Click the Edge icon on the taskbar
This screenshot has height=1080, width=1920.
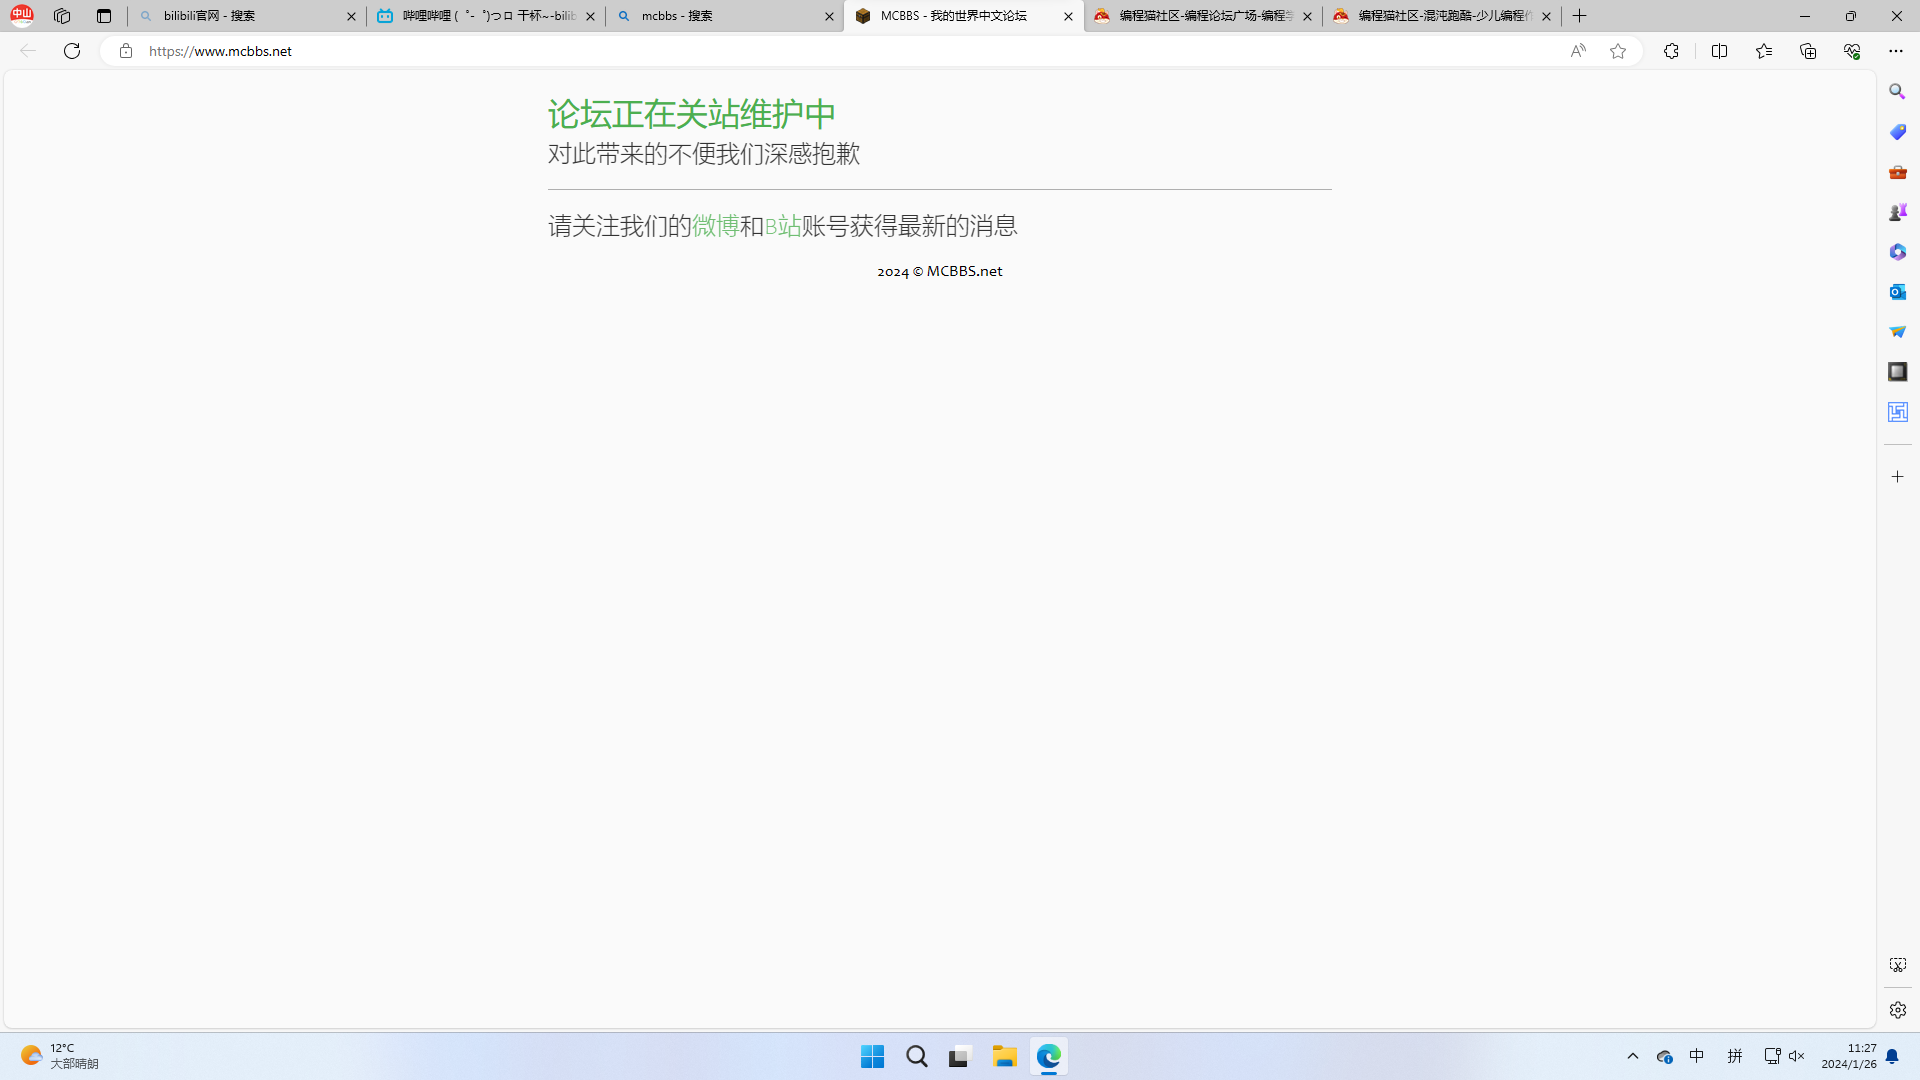(1048, 1056)
